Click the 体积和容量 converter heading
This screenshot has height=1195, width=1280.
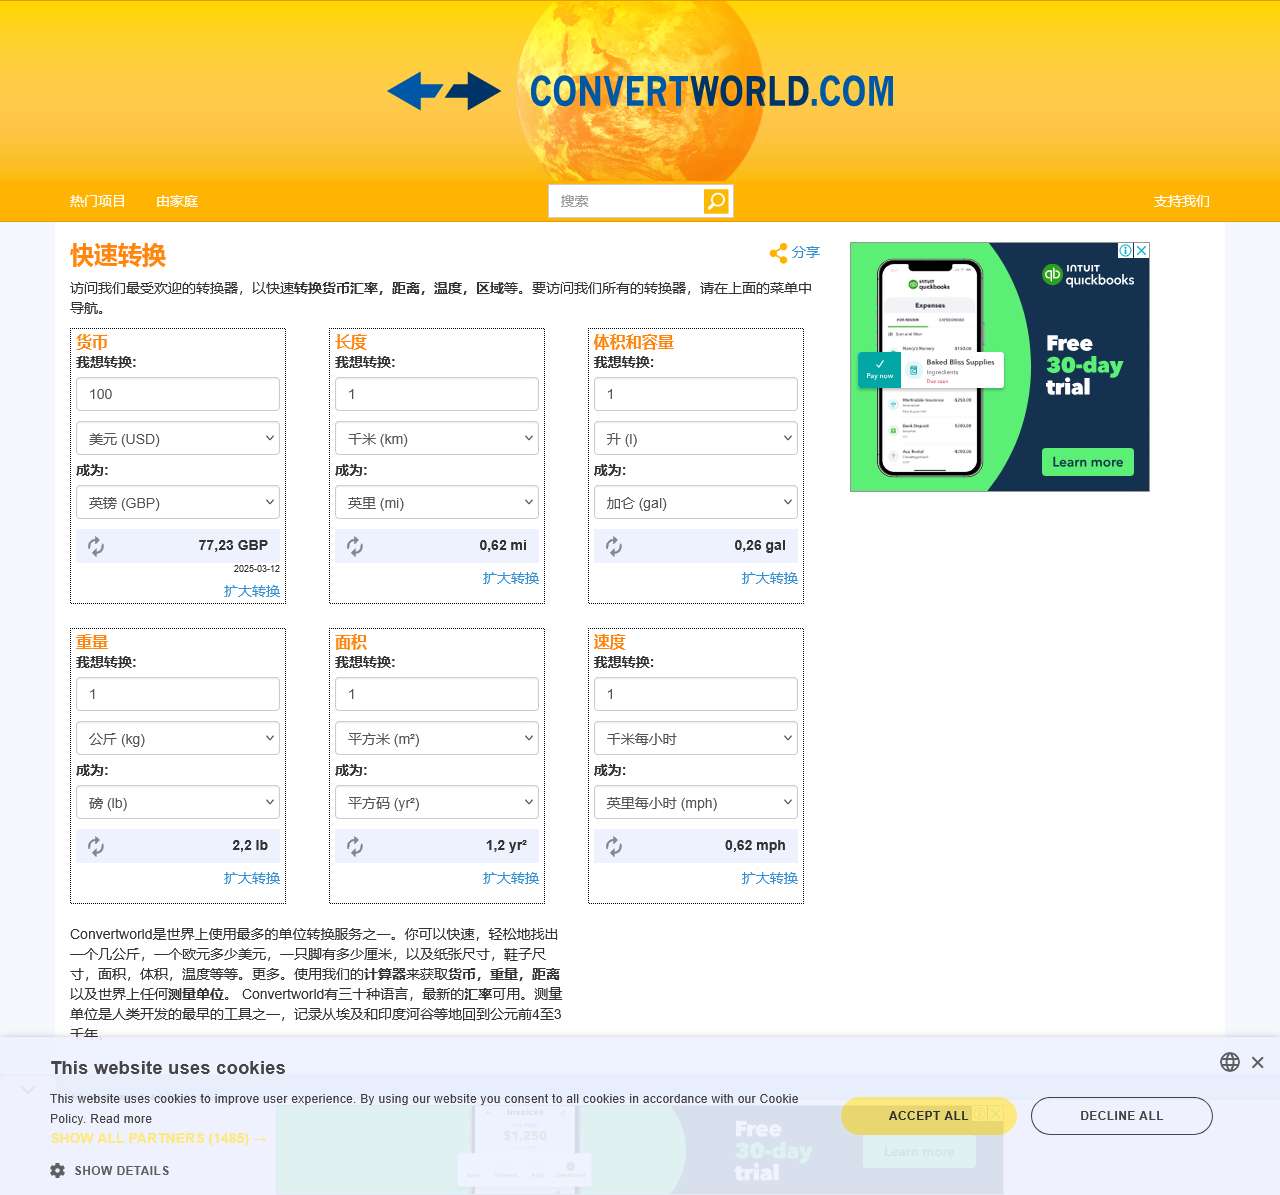click(x=634, y=342)
